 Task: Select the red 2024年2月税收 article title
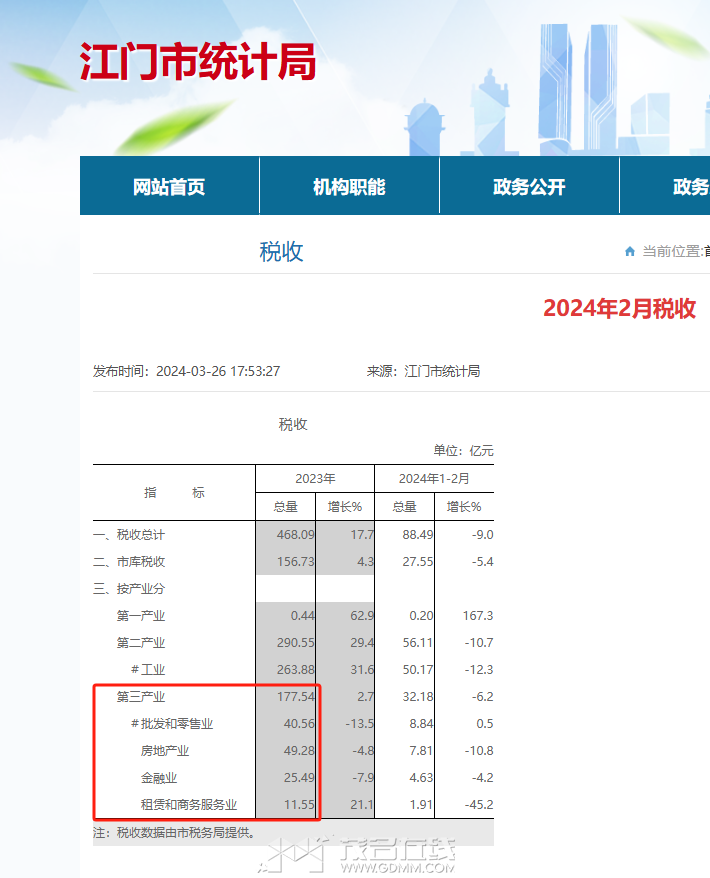pos(619,308)
